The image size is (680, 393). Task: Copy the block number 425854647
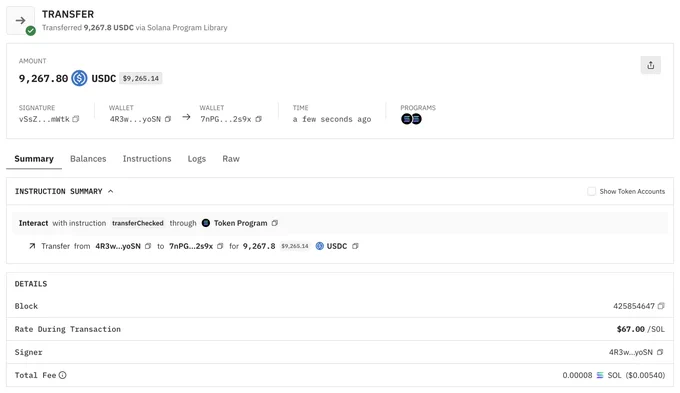click(661, 306)
